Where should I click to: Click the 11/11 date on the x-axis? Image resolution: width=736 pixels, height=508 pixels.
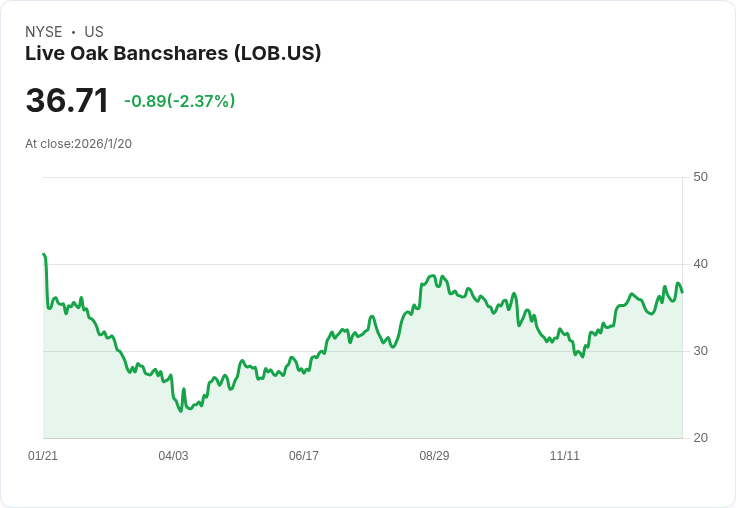[565, 455]
